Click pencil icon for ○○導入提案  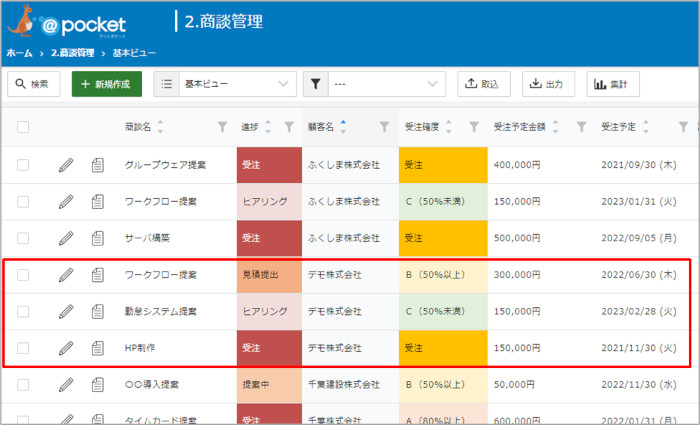click(x=66, y=385)
